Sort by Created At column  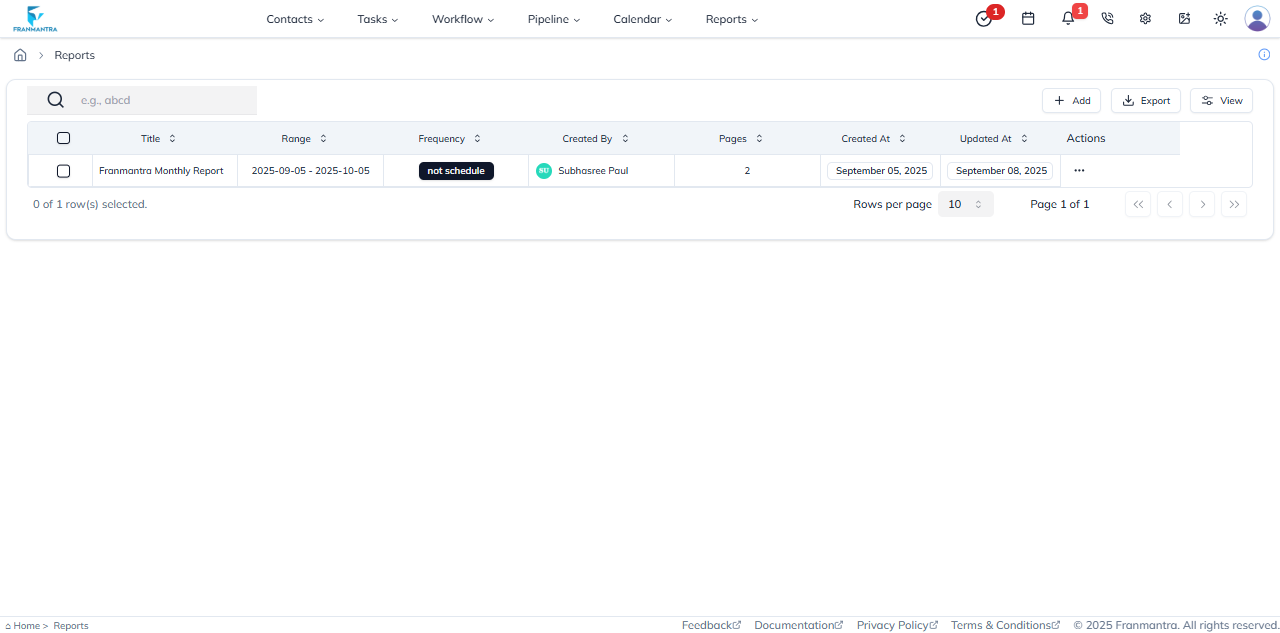873,139
